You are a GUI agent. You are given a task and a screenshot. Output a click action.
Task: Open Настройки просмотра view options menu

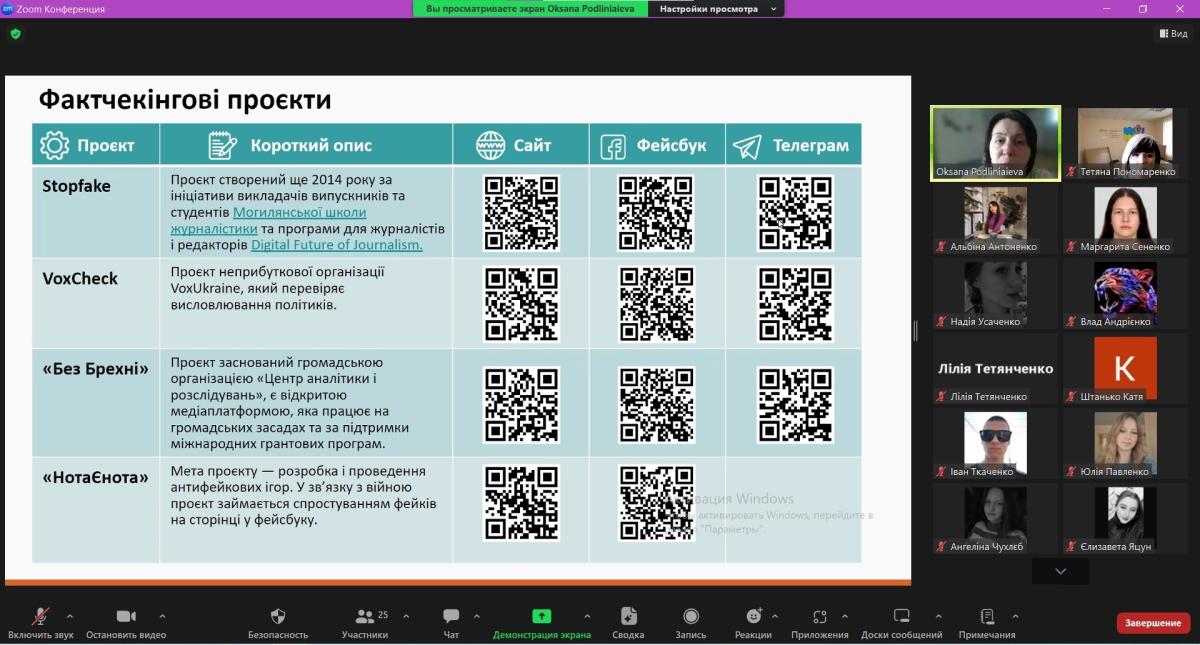[715, 9]
